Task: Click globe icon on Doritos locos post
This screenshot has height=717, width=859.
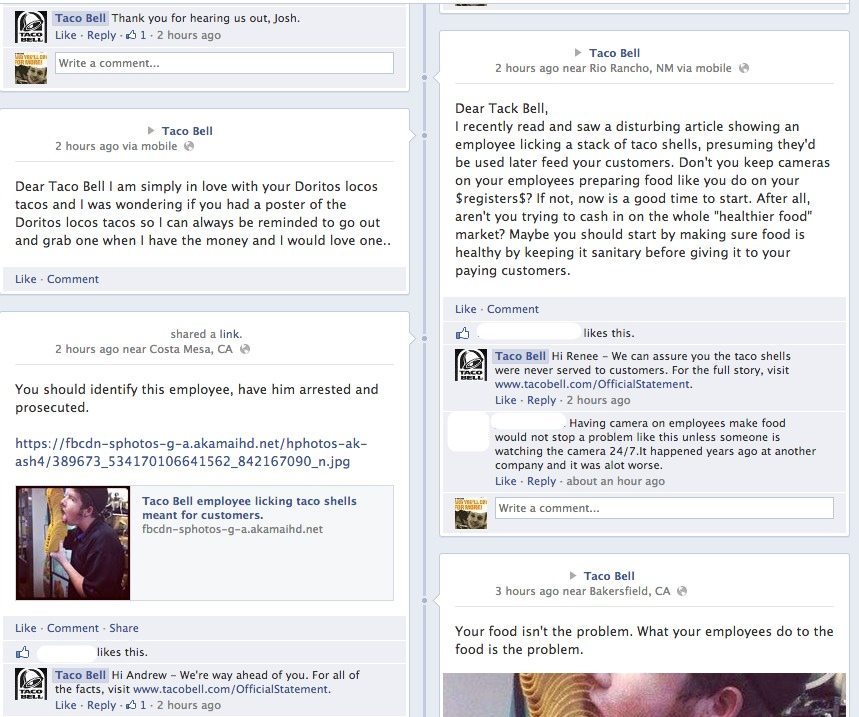Action: (x=189, y=146)
